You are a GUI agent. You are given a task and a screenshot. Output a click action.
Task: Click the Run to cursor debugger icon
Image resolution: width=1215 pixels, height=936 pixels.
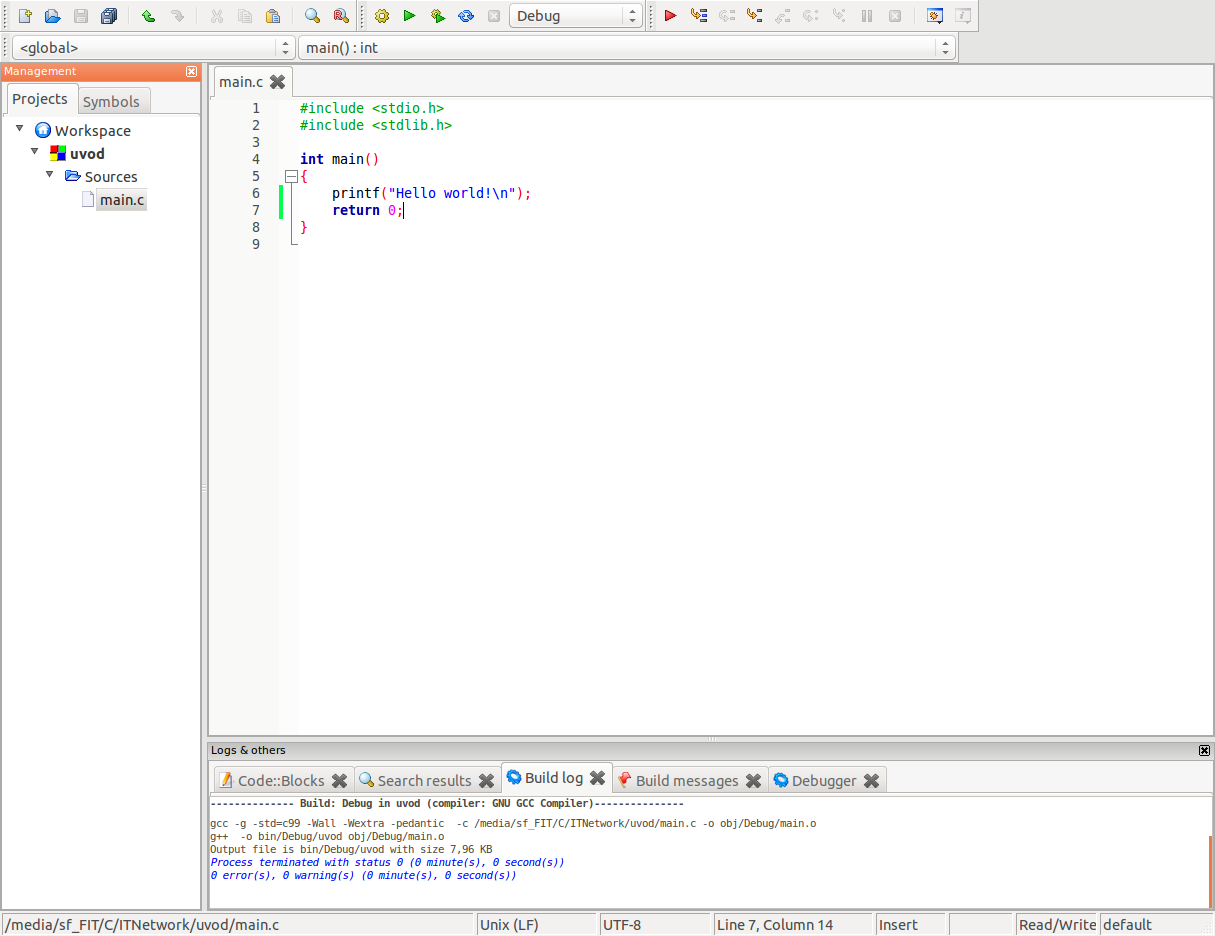click(x=698, y=15)
